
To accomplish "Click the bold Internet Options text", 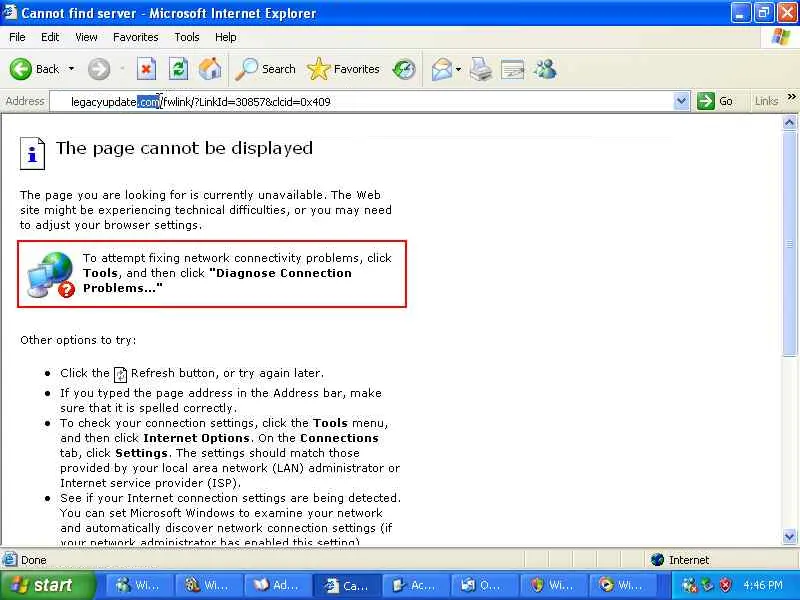I will point(196,438).
